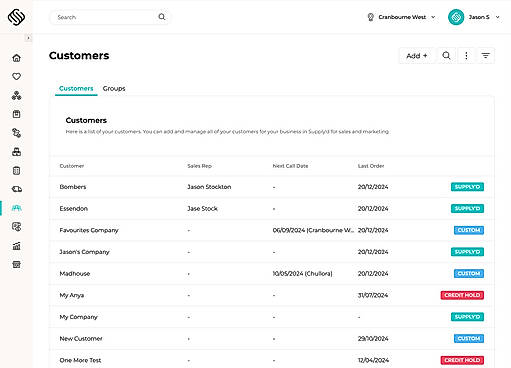This screenshot has height=368, width=511.
Task: Open the delivery truck icon in sidebar
Action: (17, 189)
